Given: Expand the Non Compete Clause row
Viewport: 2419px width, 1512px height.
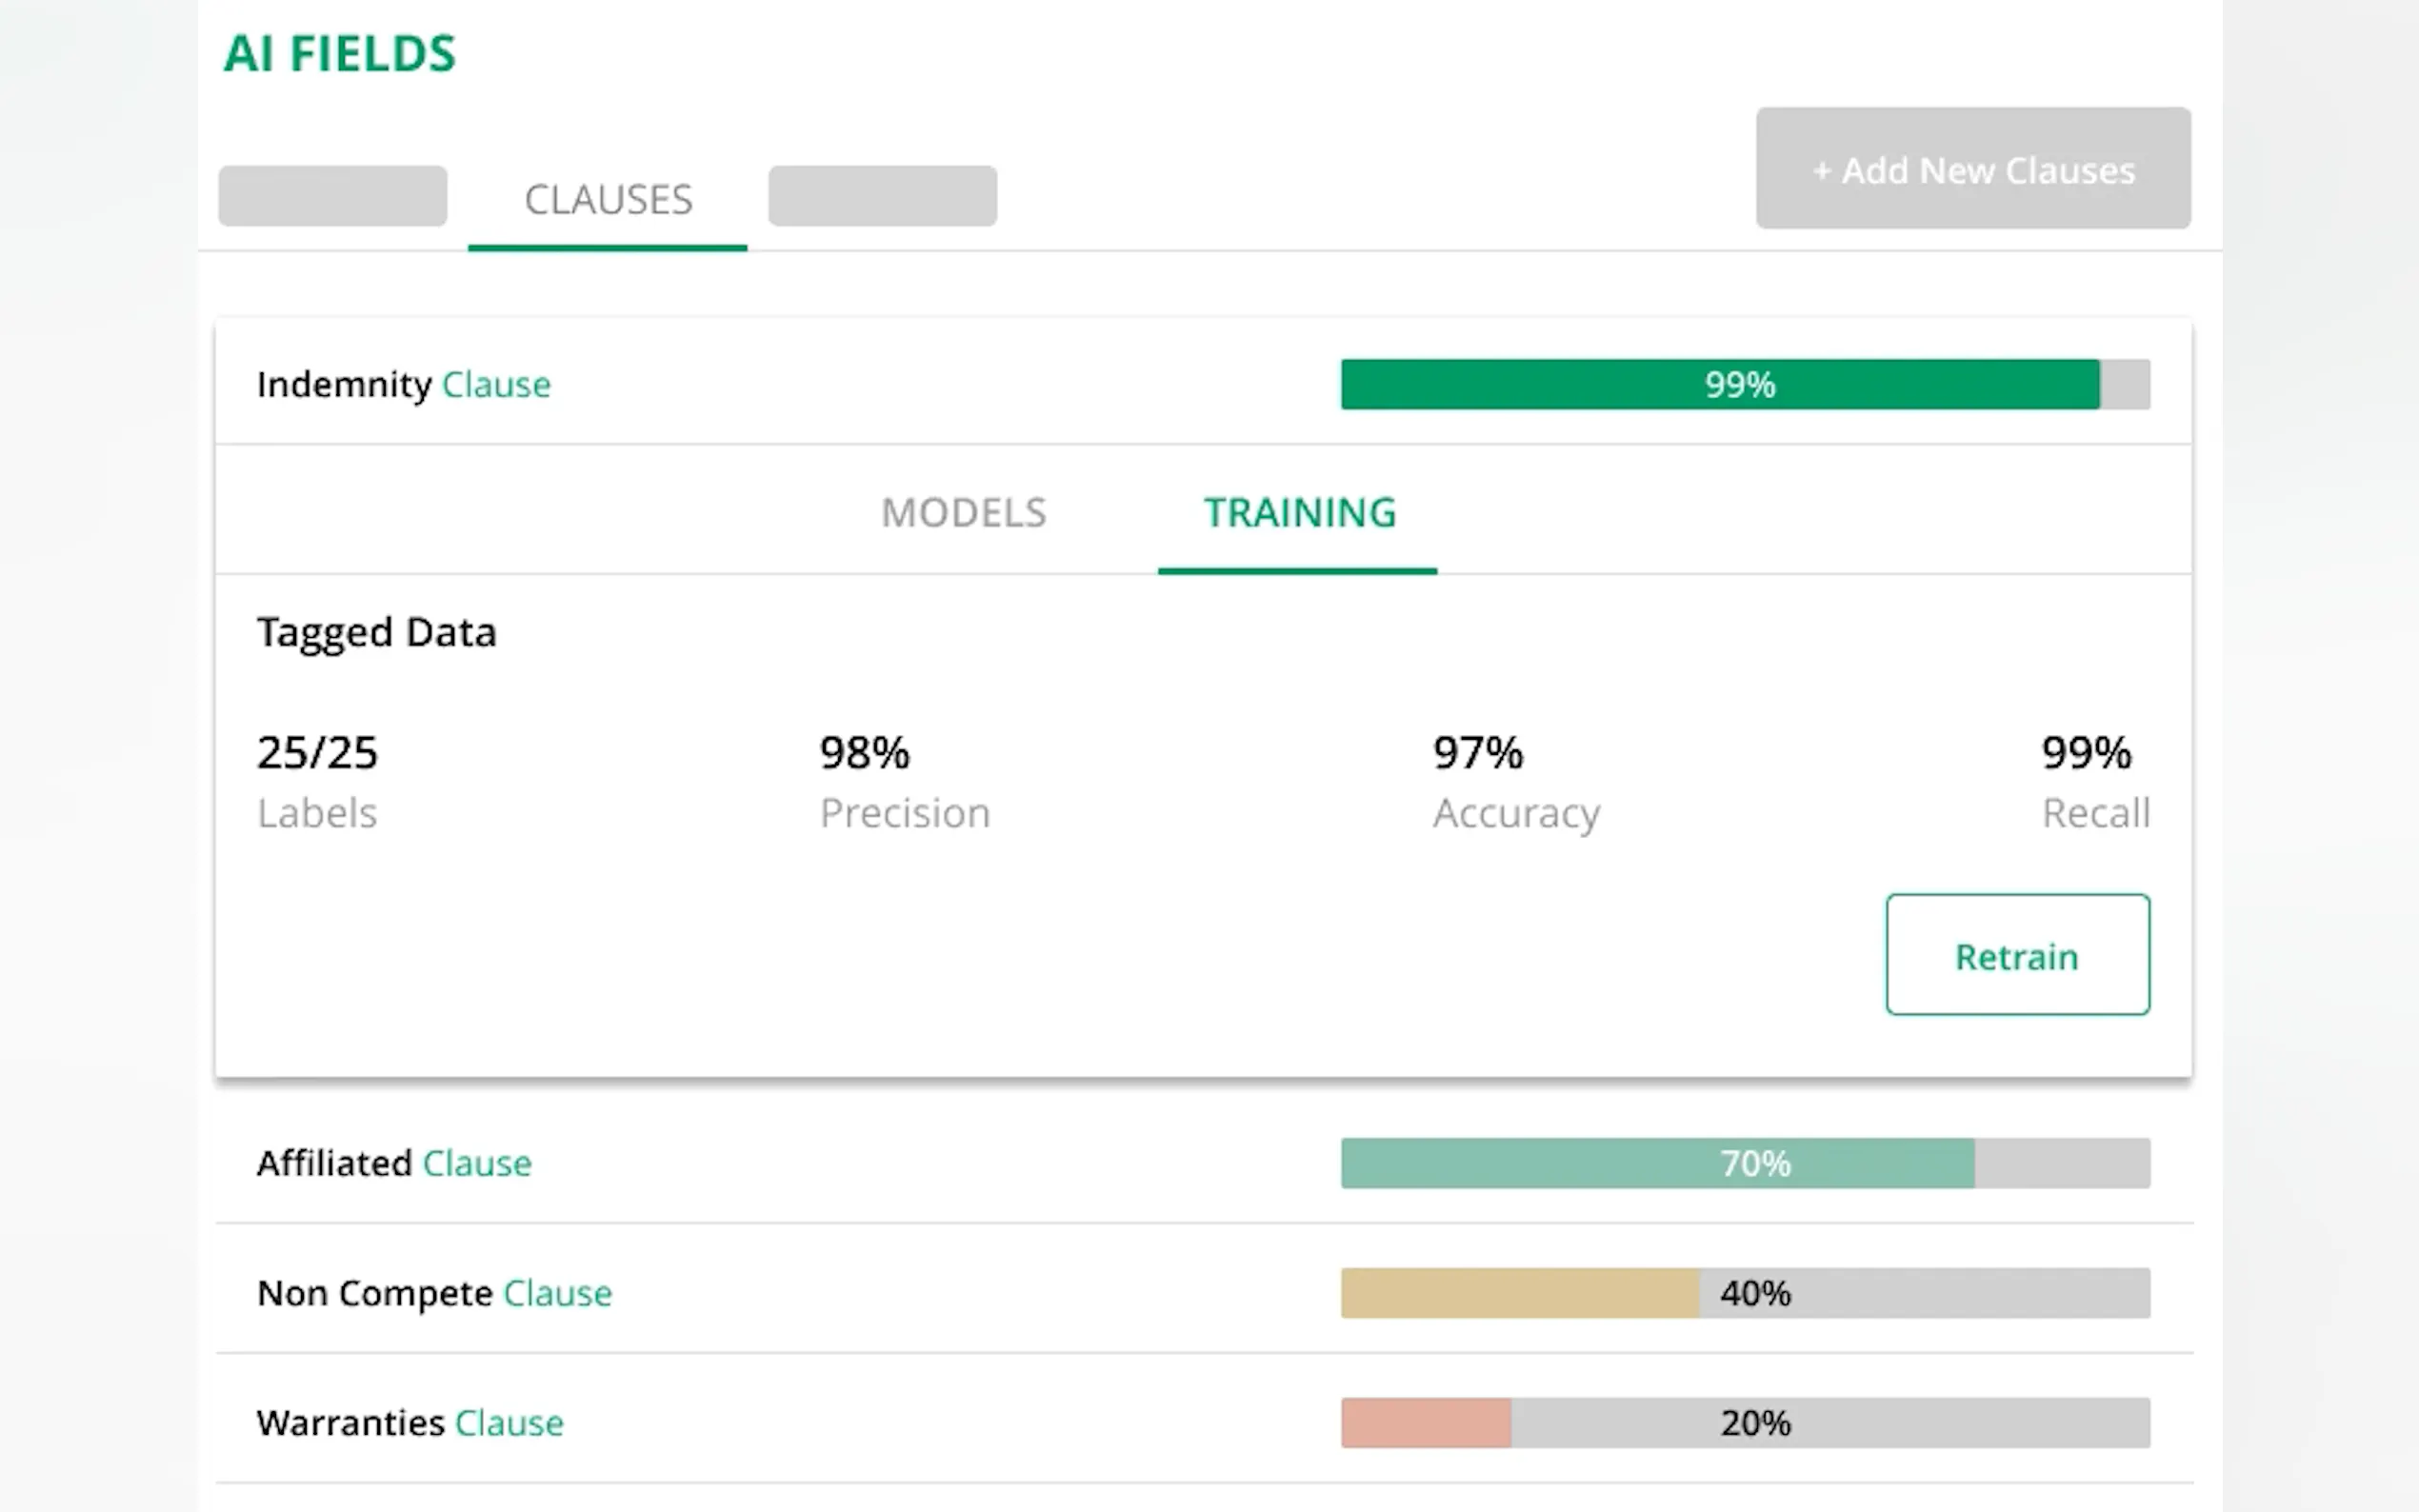Looking at the screenshot, I should click(x=434, y=1294).
